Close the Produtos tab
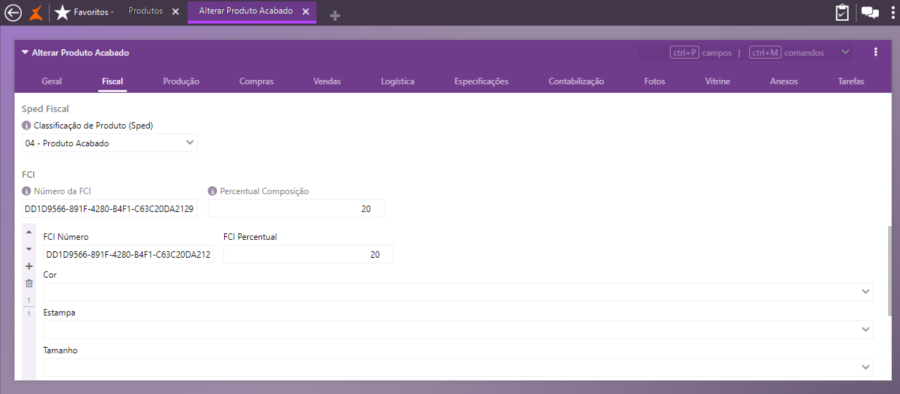 (x=176, y=11)
